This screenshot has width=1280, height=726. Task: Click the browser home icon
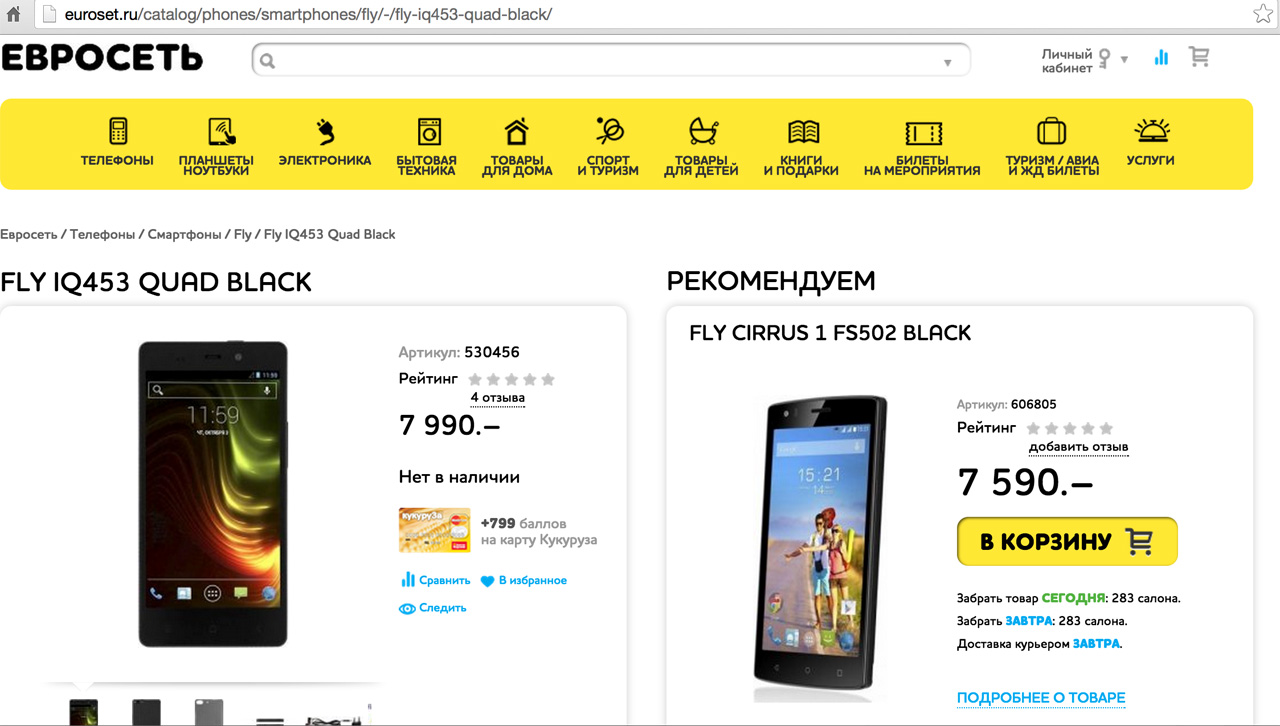(x=13, y=14)
